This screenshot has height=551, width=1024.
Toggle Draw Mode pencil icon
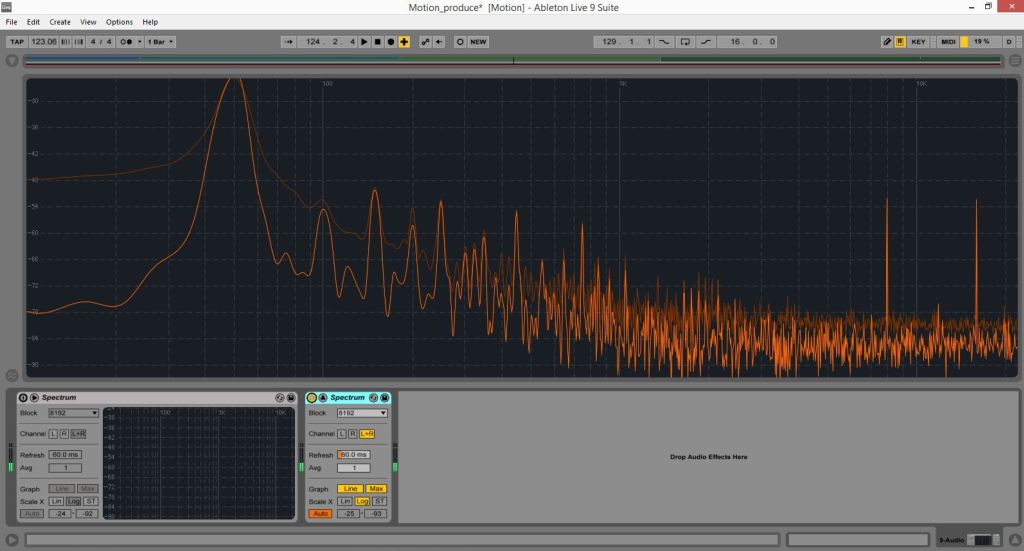coord(887,42)
